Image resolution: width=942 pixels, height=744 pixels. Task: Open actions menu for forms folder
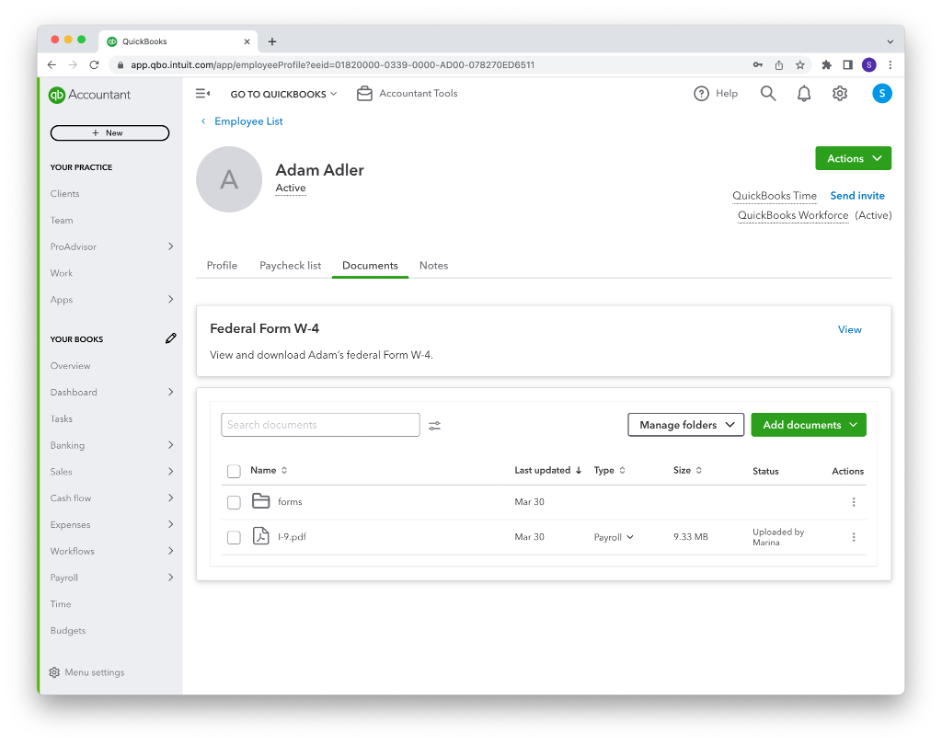click(853, 502)
